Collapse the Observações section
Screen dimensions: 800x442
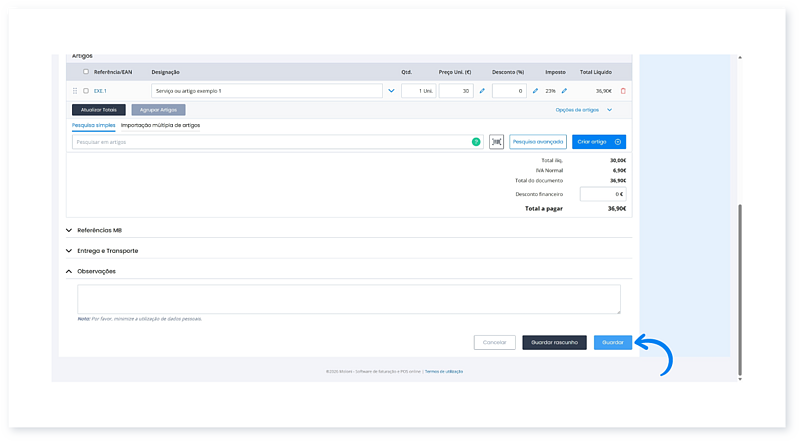point(69,271)
